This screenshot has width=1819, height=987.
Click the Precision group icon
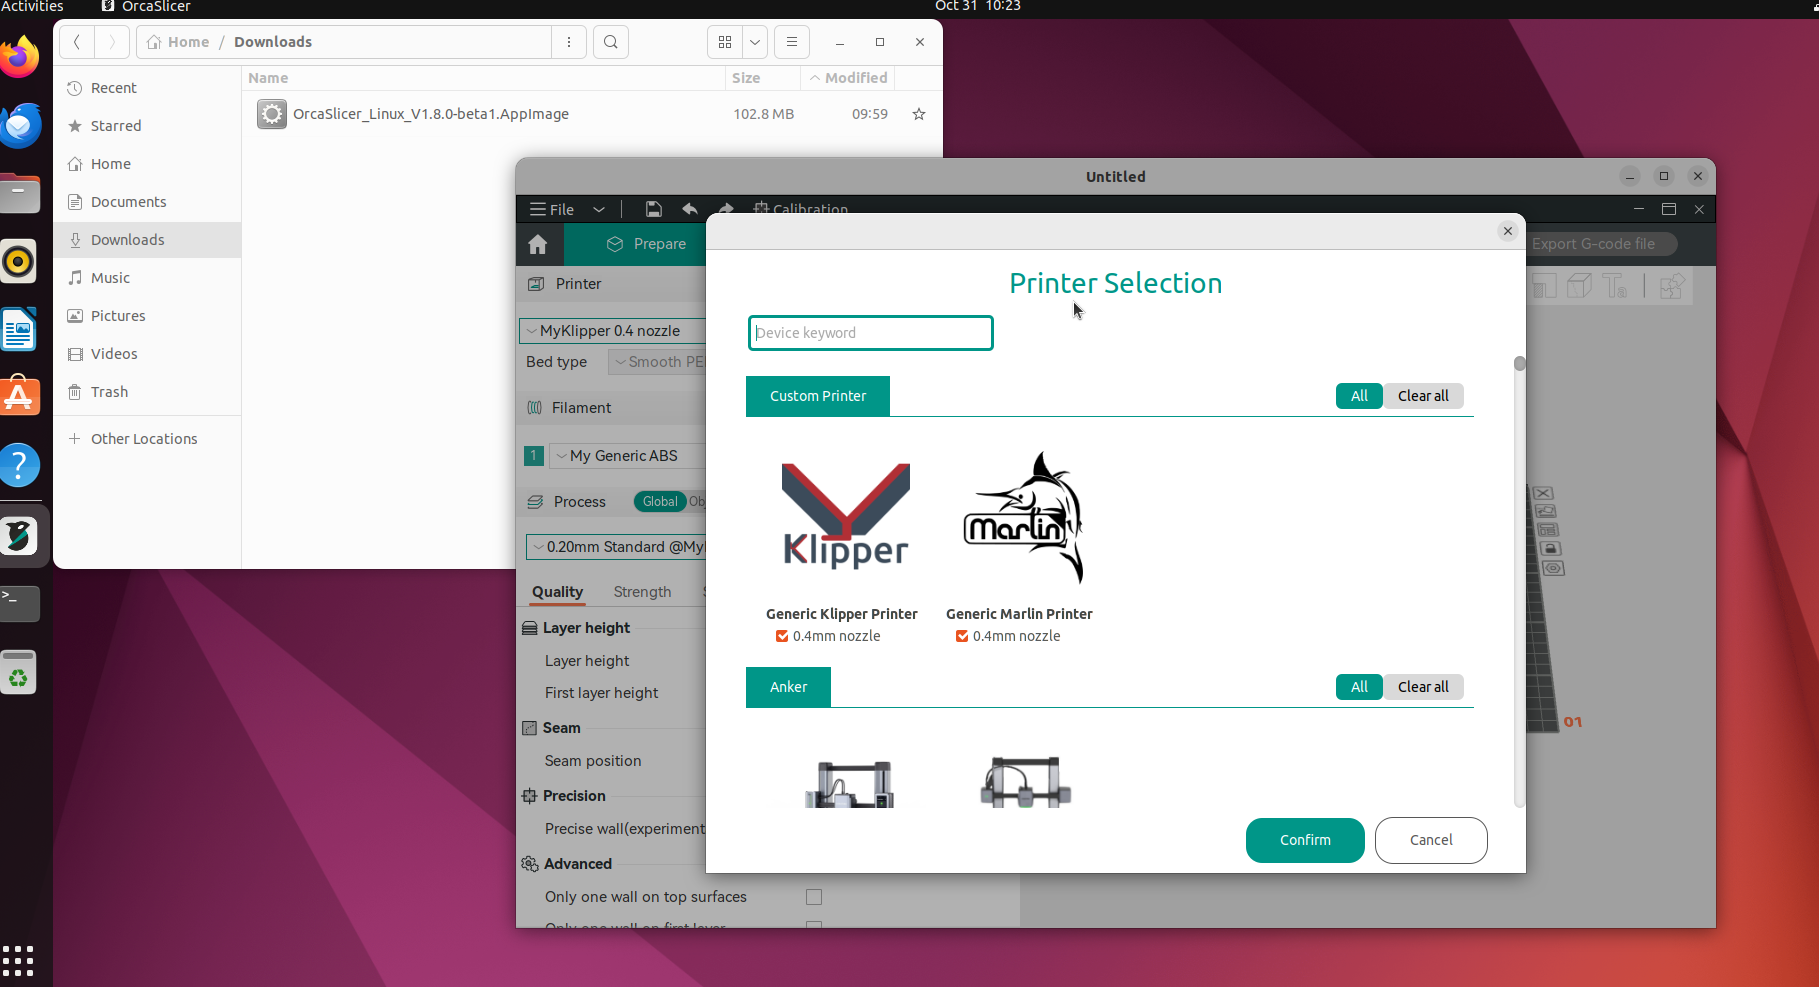tap(530, 796)
